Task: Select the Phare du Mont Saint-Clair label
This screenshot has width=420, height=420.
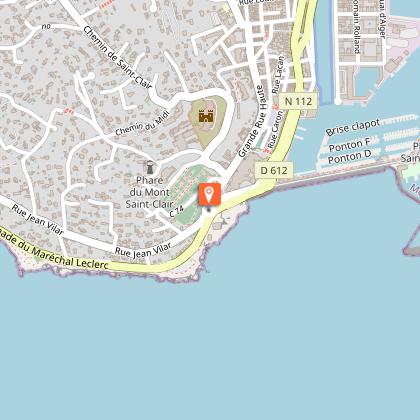Action: tap(150, 192)
